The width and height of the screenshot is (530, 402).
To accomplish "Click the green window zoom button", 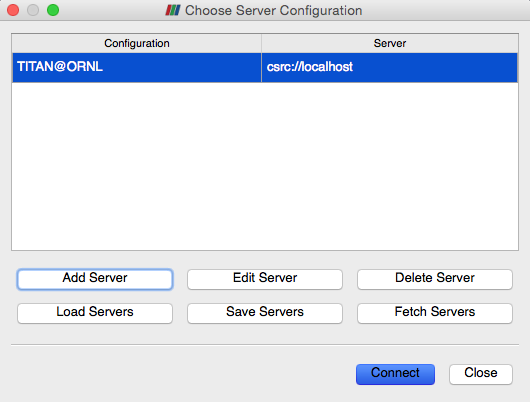I will click(53, 10).
